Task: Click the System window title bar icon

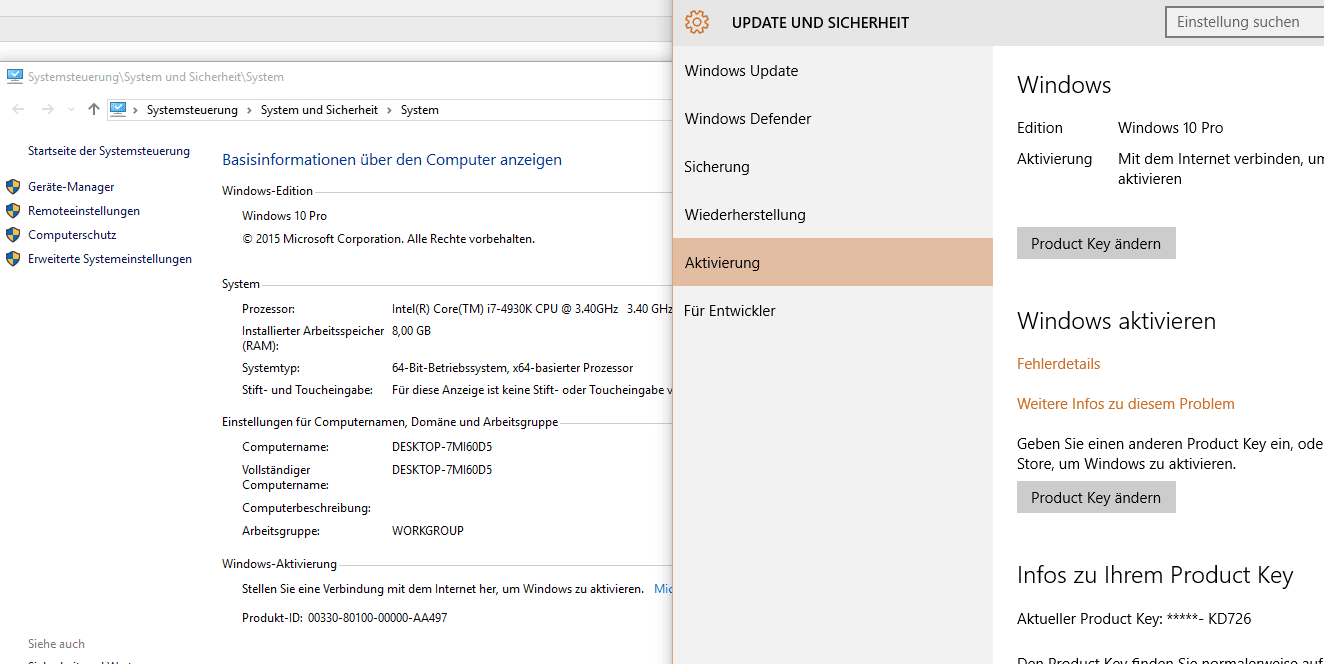Action: tap(15, 76)
